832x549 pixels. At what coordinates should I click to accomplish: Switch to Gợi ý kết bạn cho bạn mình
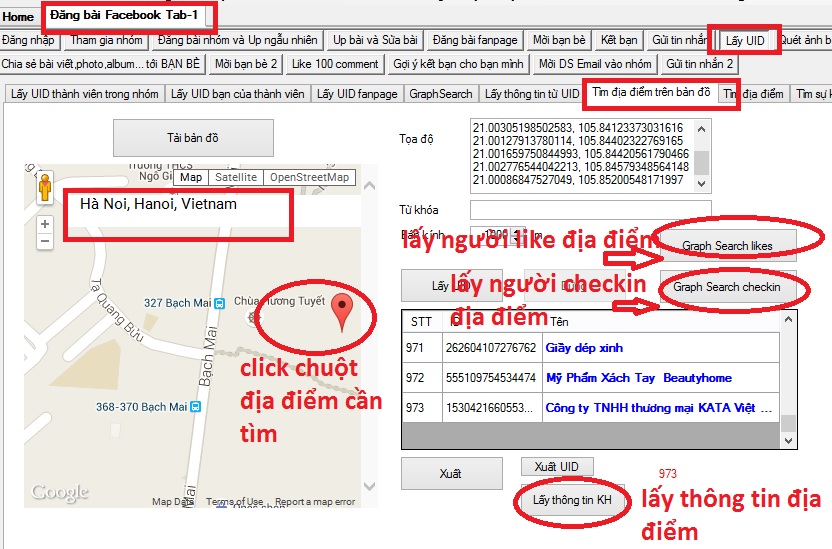(458, 64)
